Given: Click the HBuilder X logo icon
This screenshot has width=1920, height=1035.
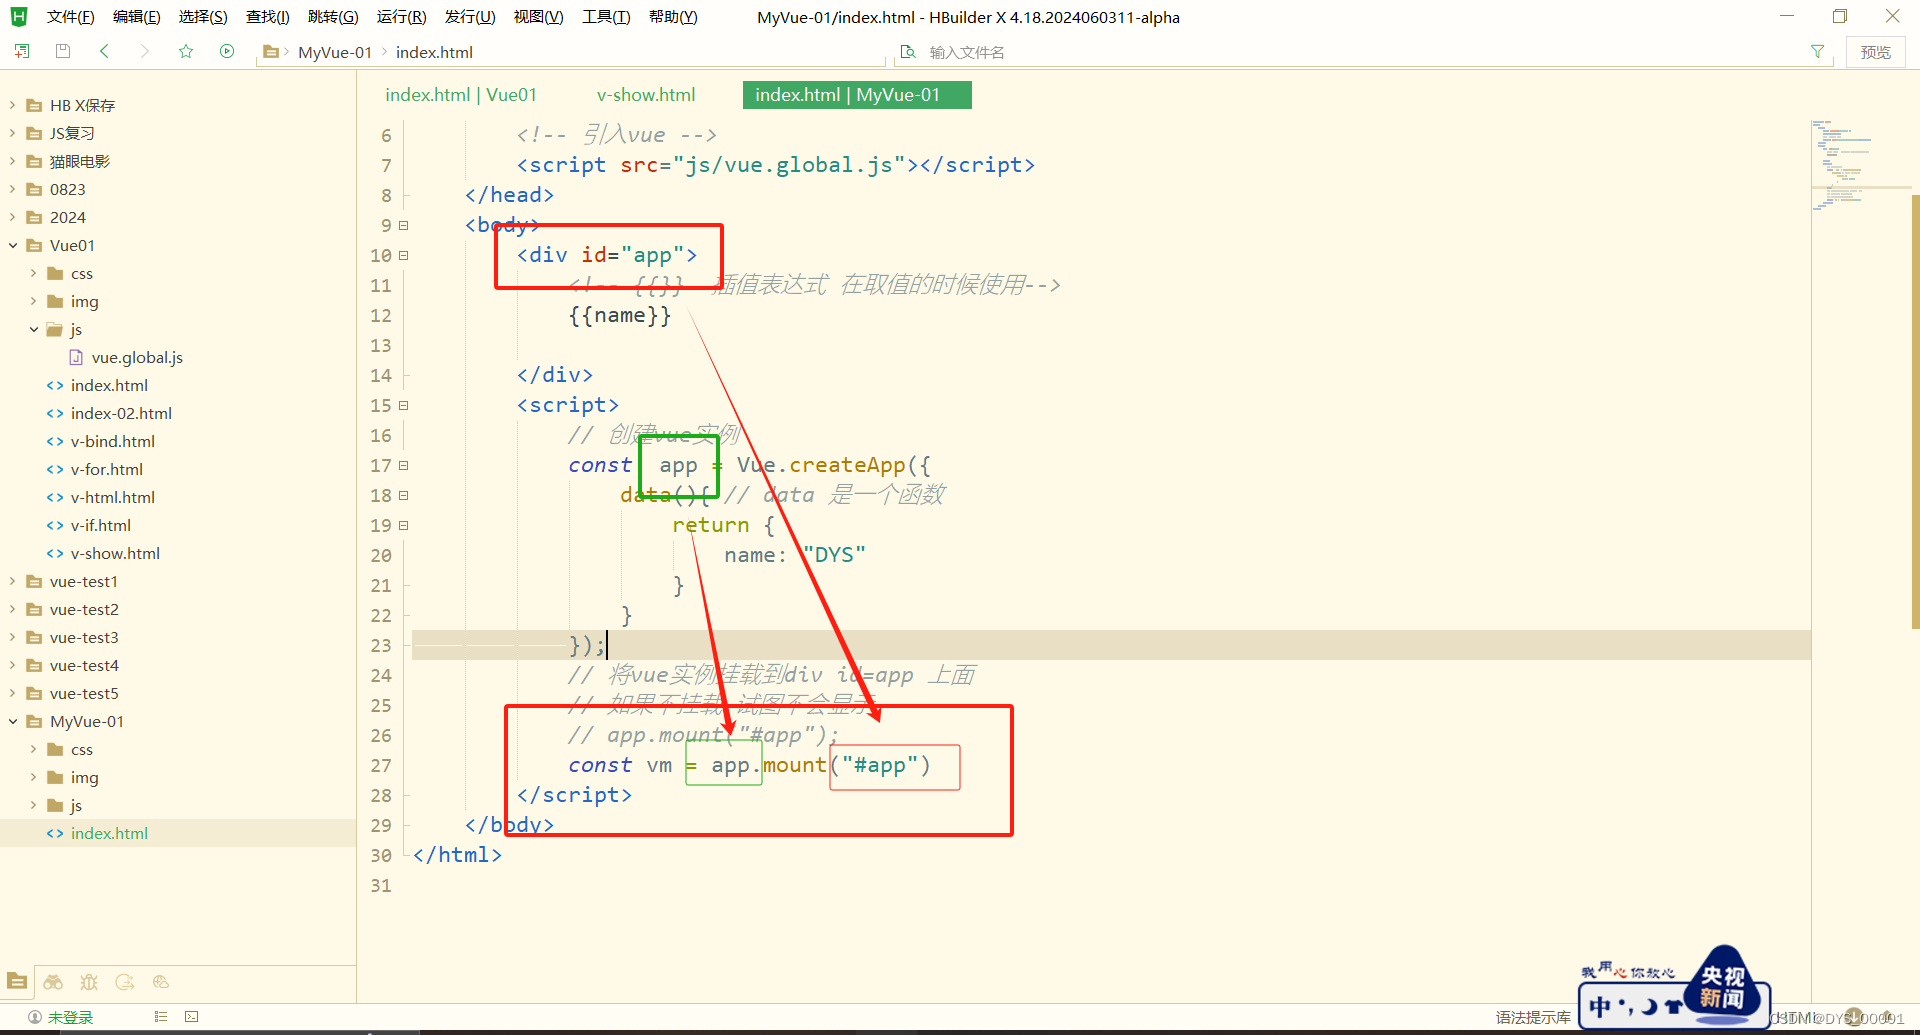Looking at the screenshot, I should point(19,16).
